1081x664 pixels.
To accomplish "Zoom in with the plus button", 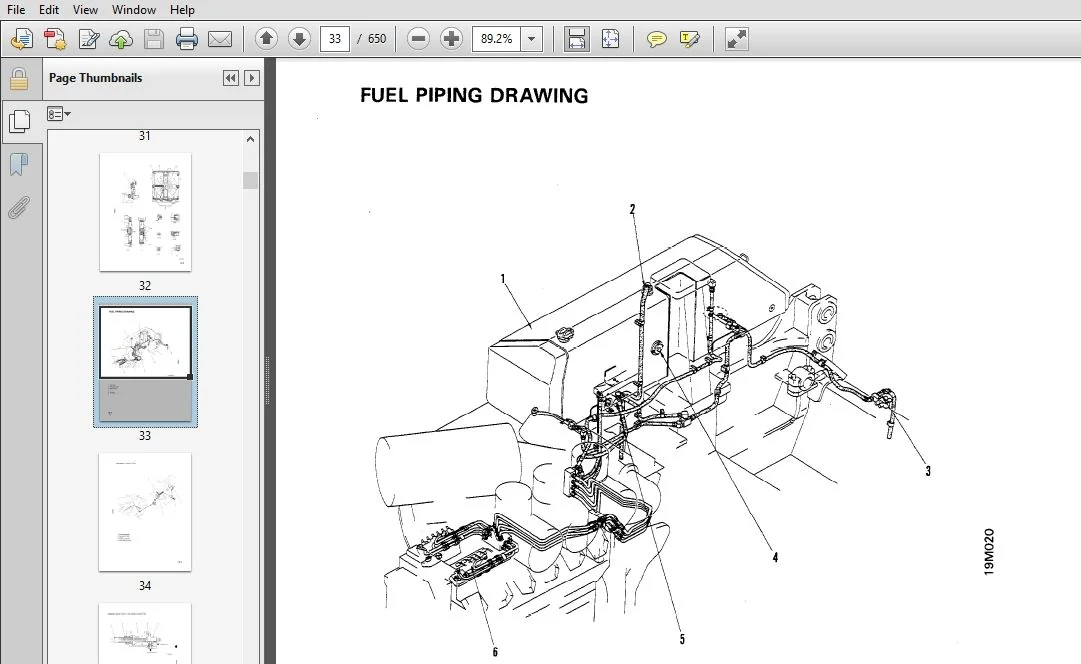I will [452, 39].
